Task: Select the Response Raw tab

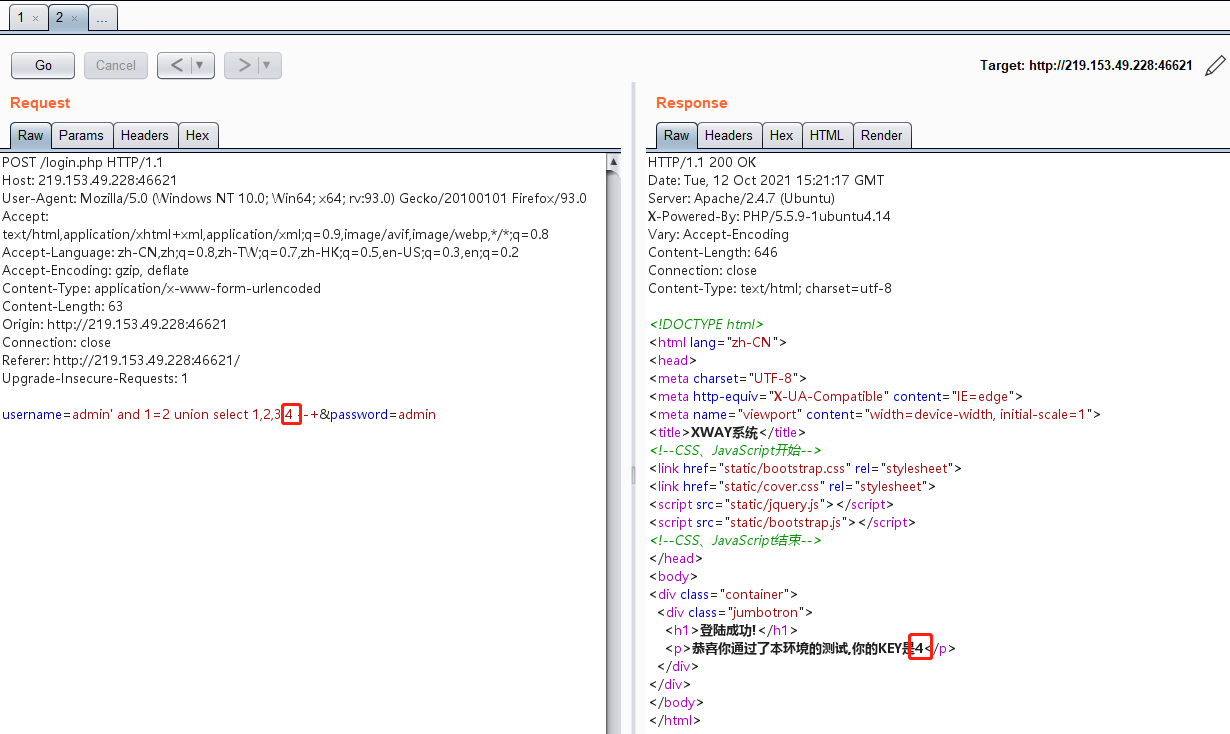Action: coord(677,135)
